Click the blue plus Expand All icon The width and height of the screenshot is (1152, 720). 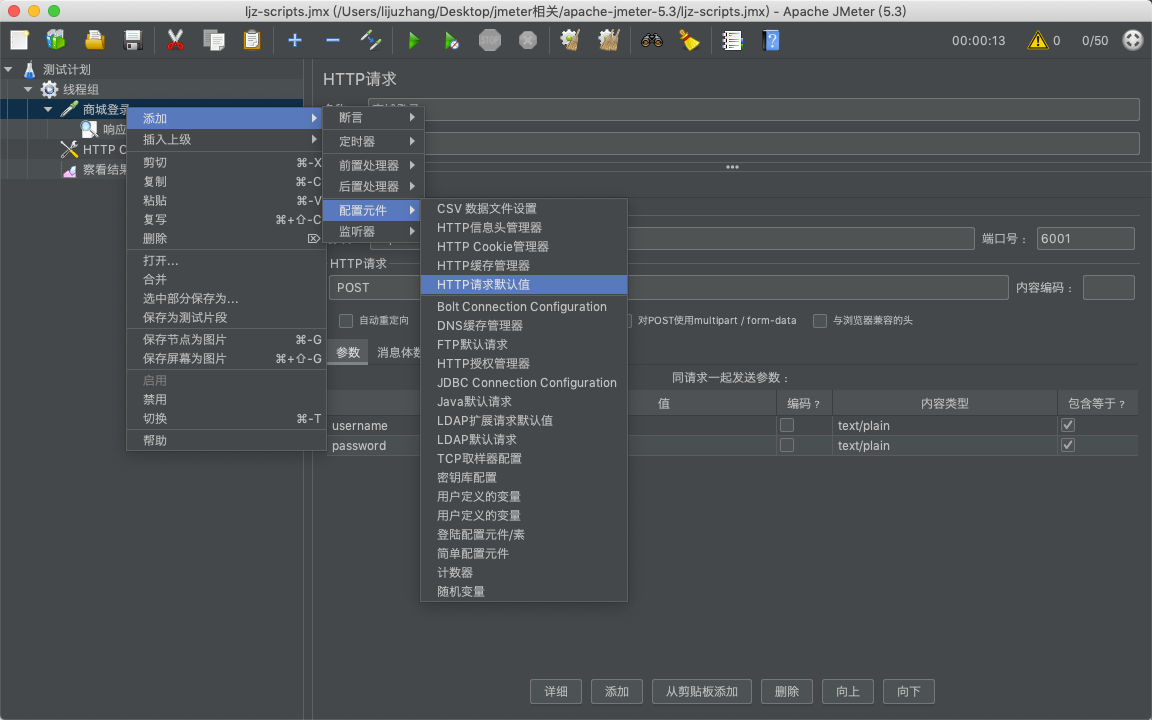pos(295,40)
